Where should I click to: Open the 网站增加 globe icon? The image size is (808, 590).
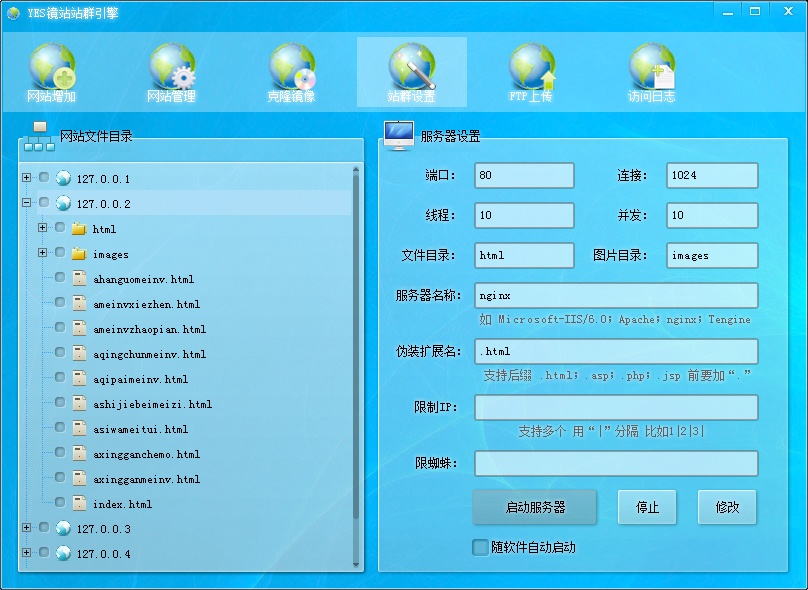coord(52,66)
